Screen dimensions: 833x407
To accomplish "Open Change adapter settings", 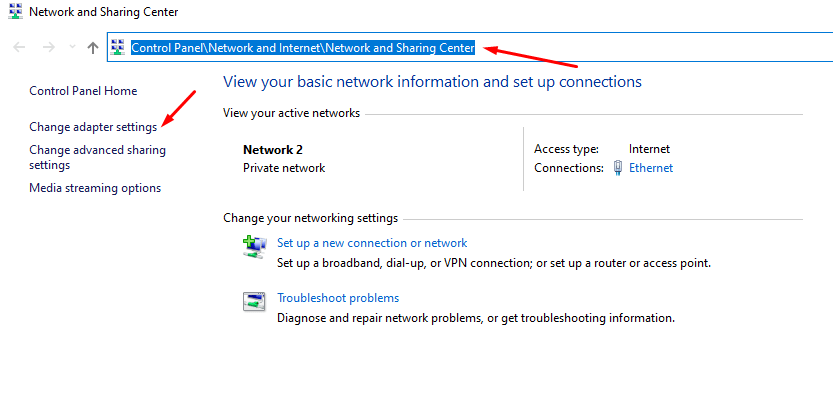I will pos(93,127).
